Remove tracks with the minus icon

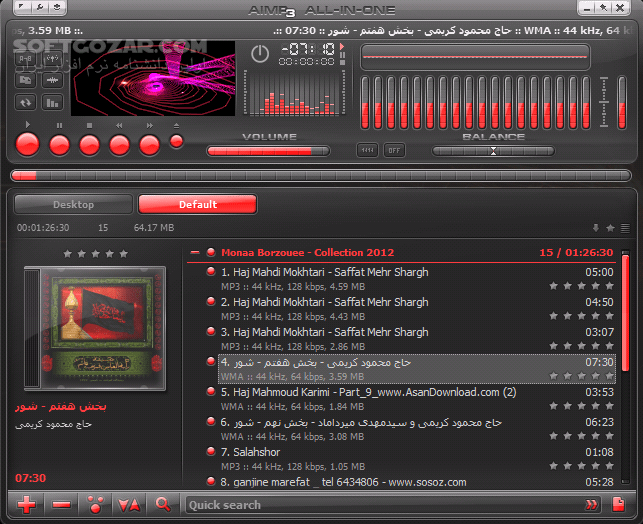(x=61, y=505)
